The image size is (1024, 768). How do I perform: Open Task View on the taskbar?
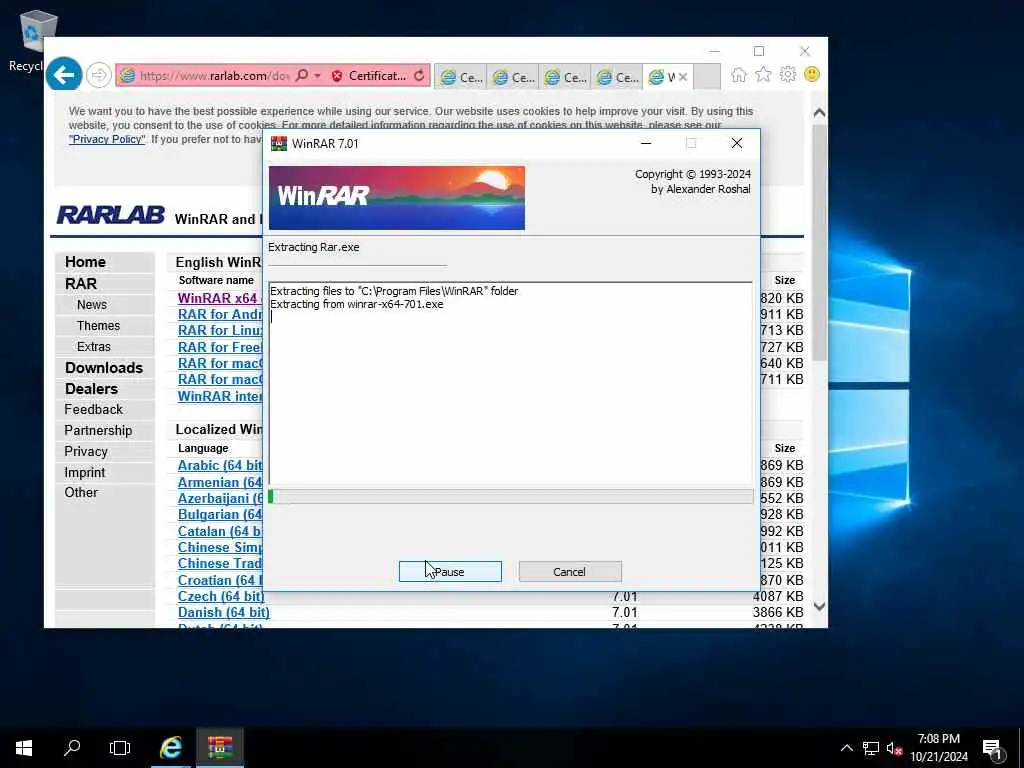point(120,748)
